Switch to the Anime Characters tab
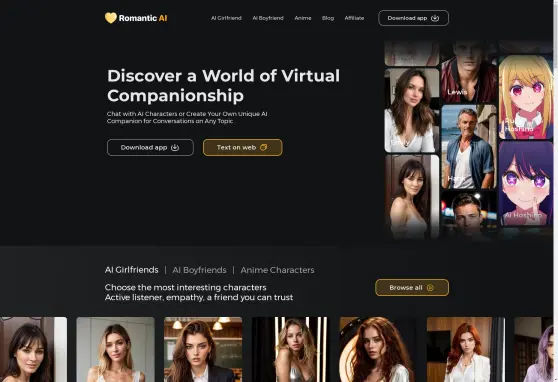 277,270
